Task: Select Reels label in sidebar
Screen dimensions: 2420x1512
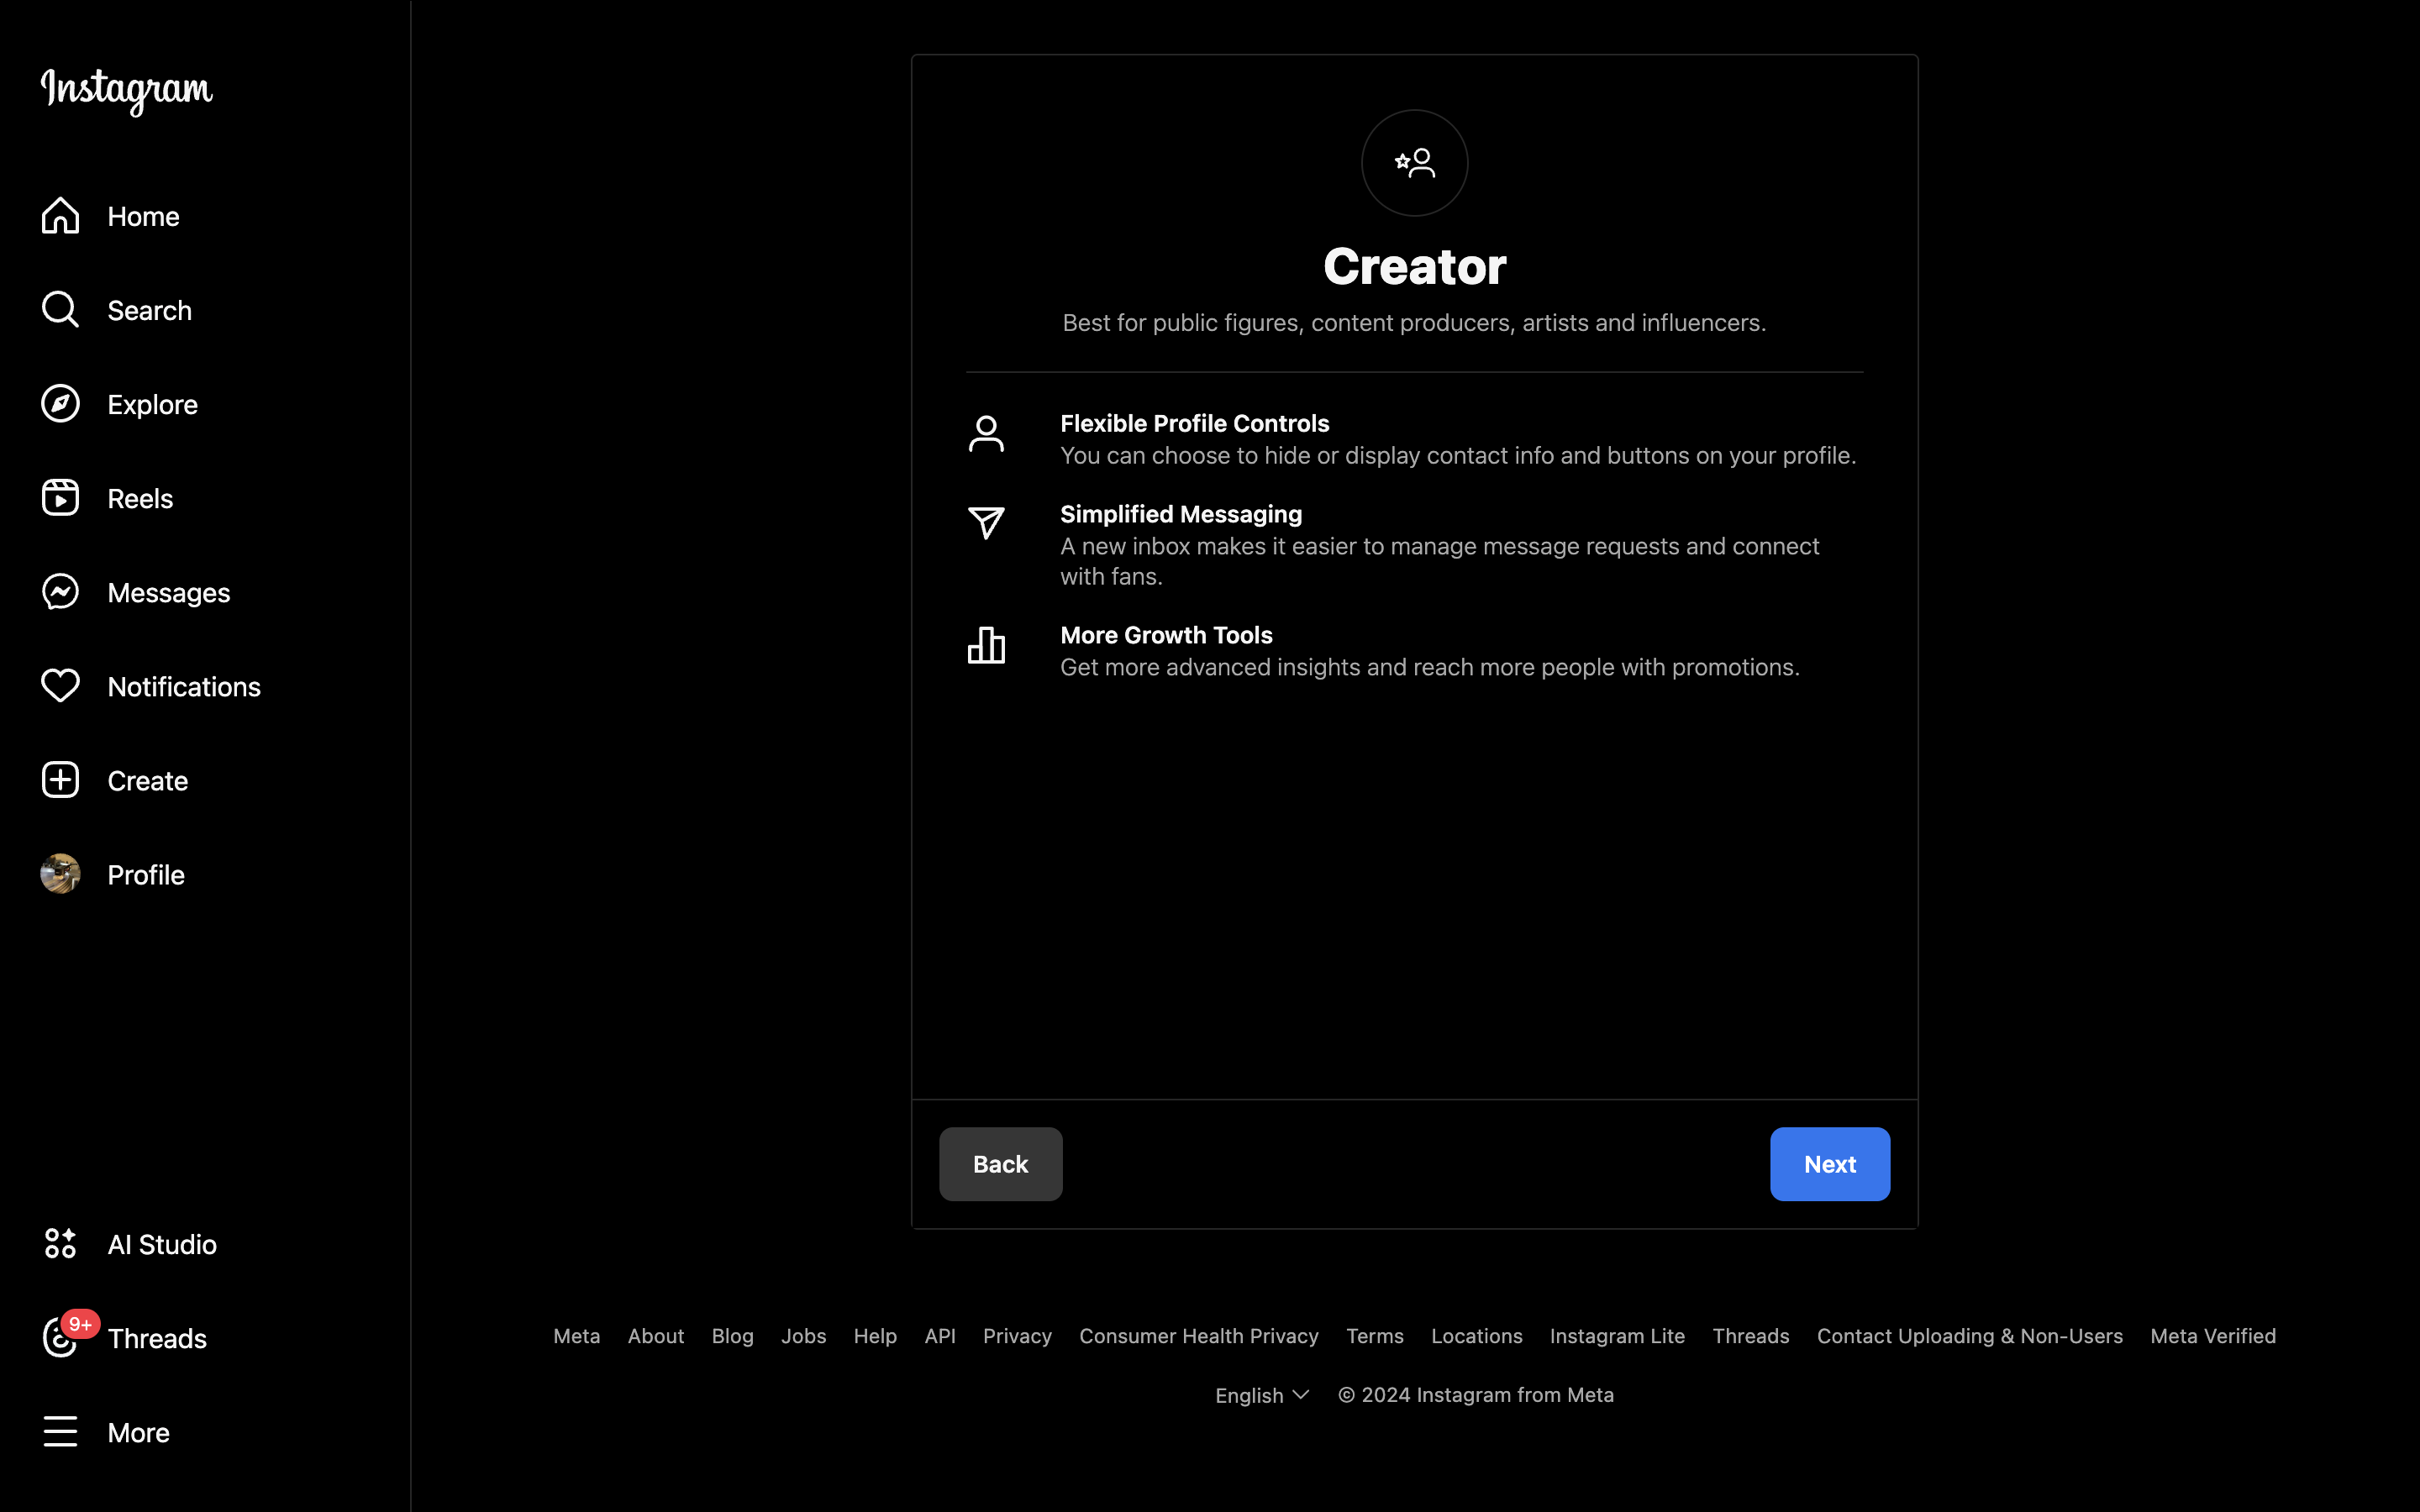Action: point(141,499)
